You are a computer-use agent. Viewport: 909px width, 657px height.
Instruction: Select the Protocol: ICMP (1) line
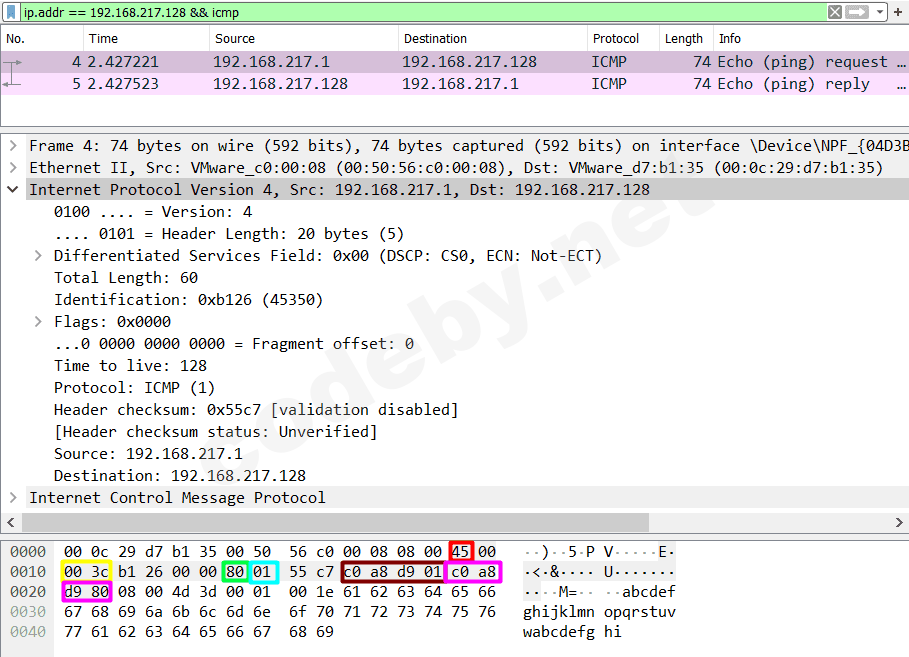134,388
